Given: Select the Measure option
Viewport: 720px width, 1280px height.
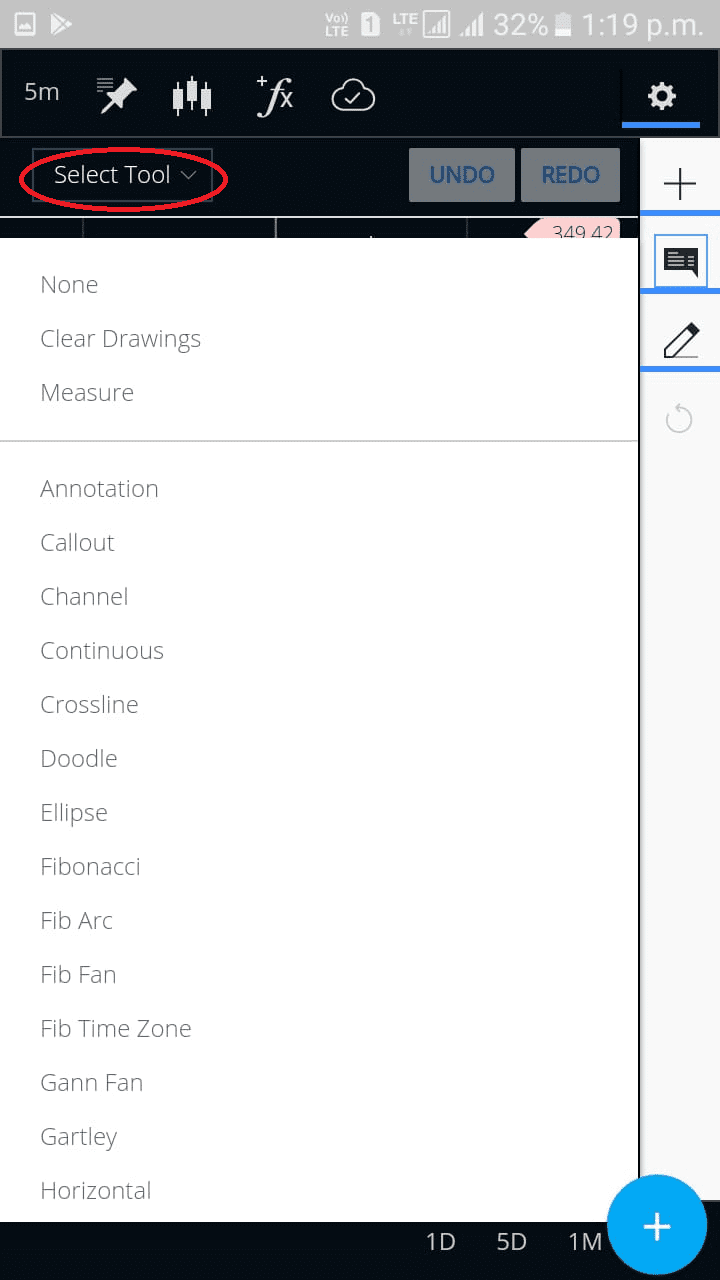Looking at the screenshot, I should pyautogui.click(x=87, y=392).
